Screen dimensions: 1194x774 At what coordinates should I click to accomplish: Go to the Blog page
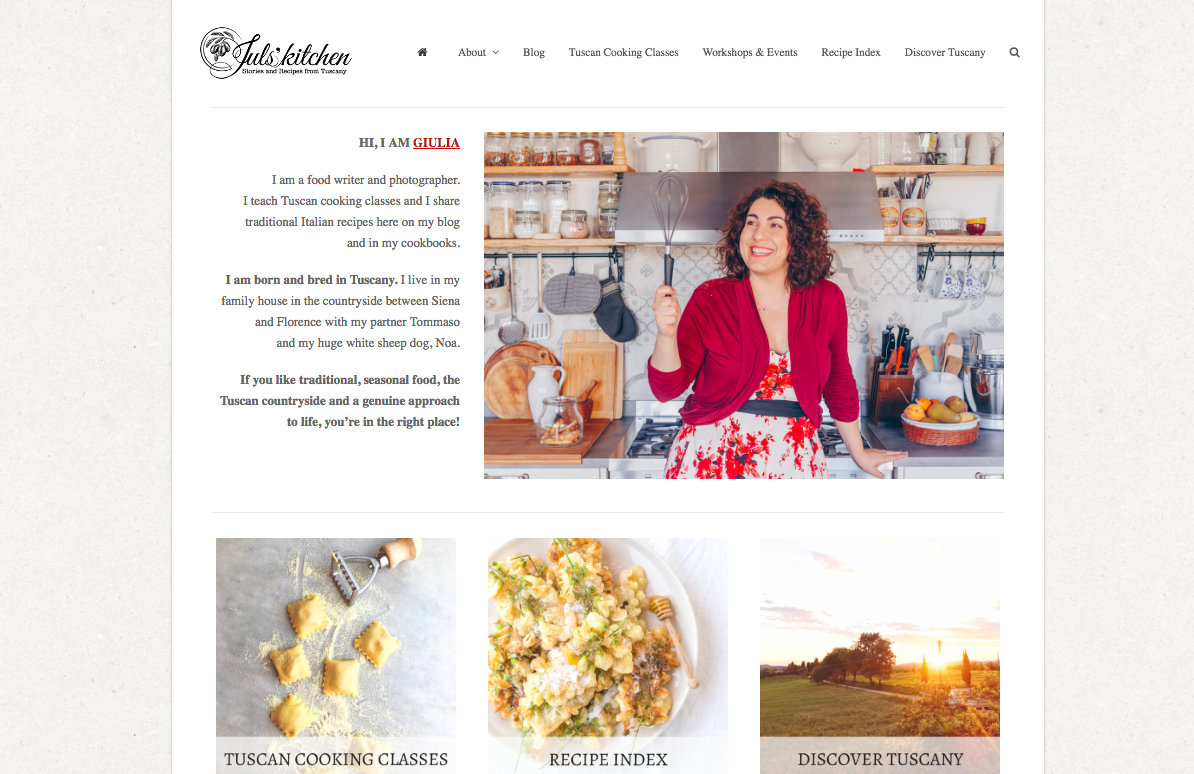(534, 53)
